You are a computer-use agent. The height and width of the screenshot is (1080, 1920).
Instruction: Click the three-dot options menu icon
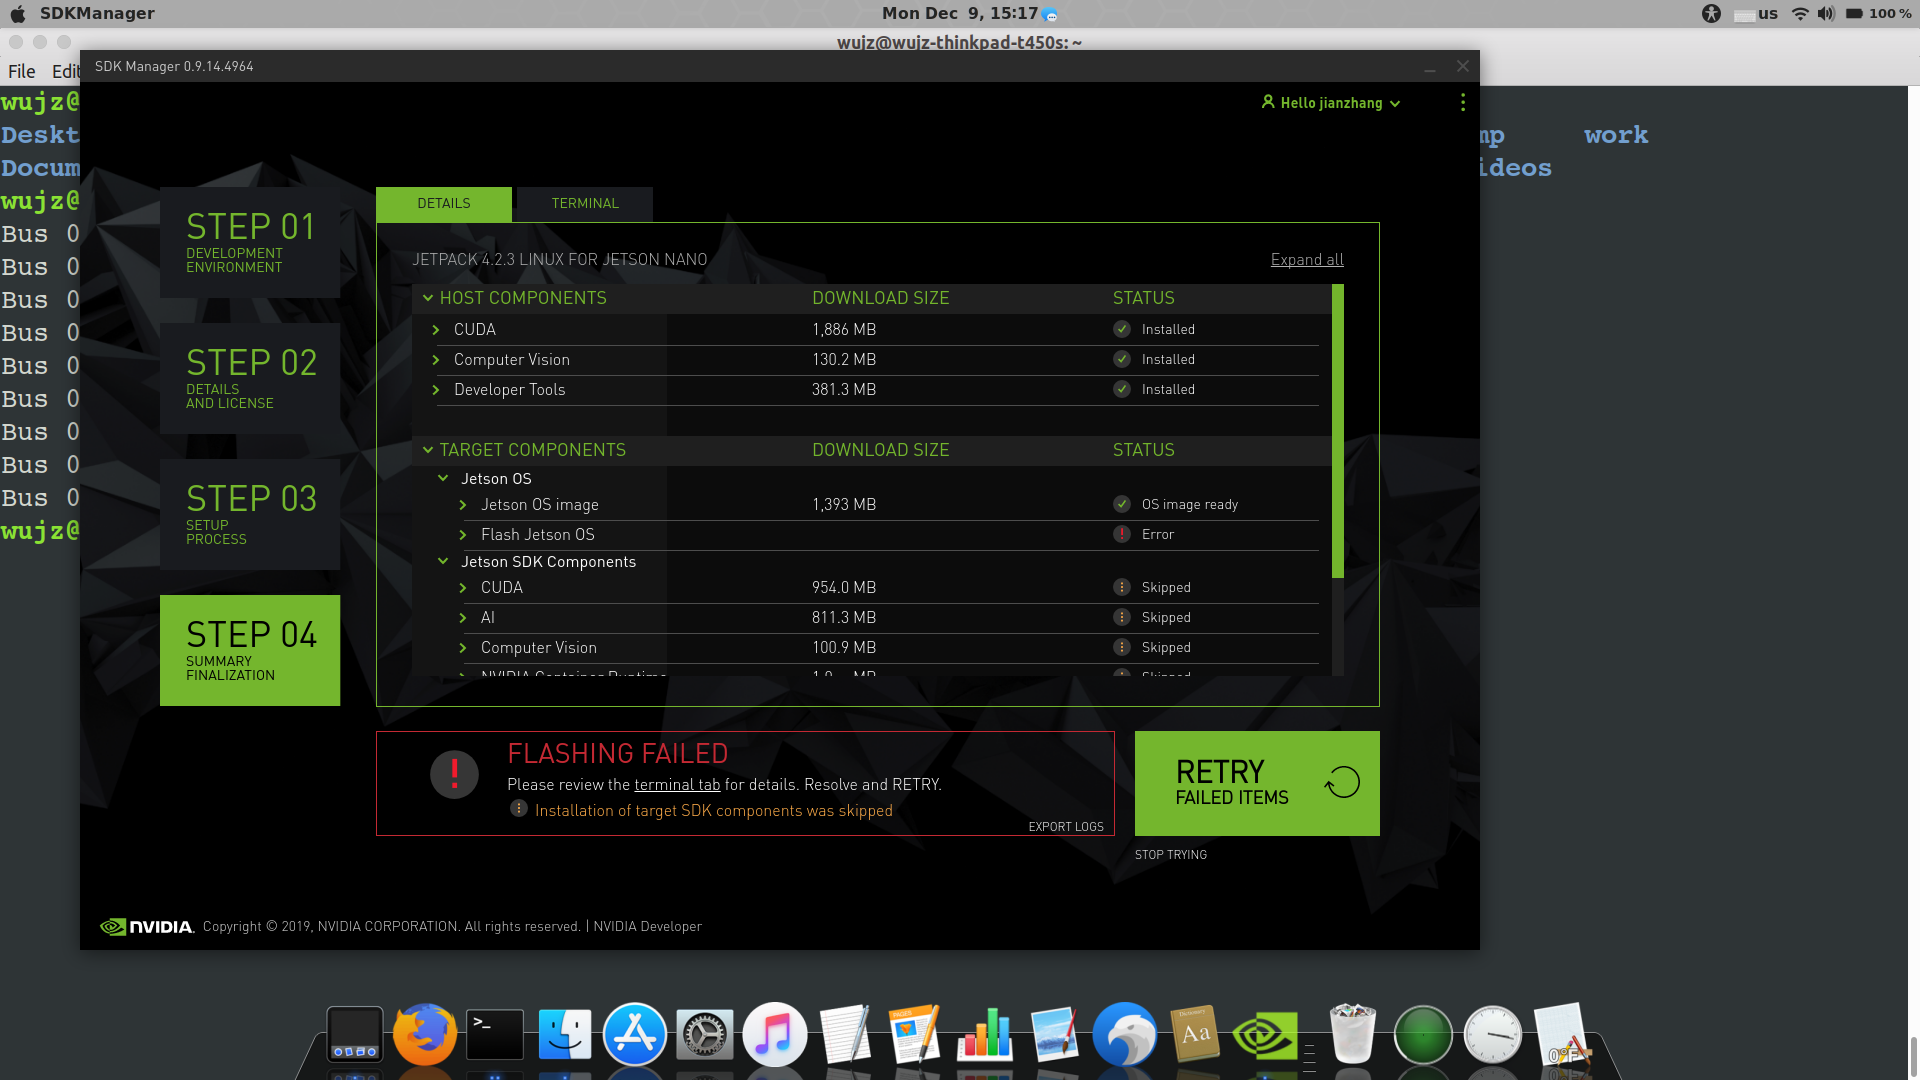click(1462, 103)
